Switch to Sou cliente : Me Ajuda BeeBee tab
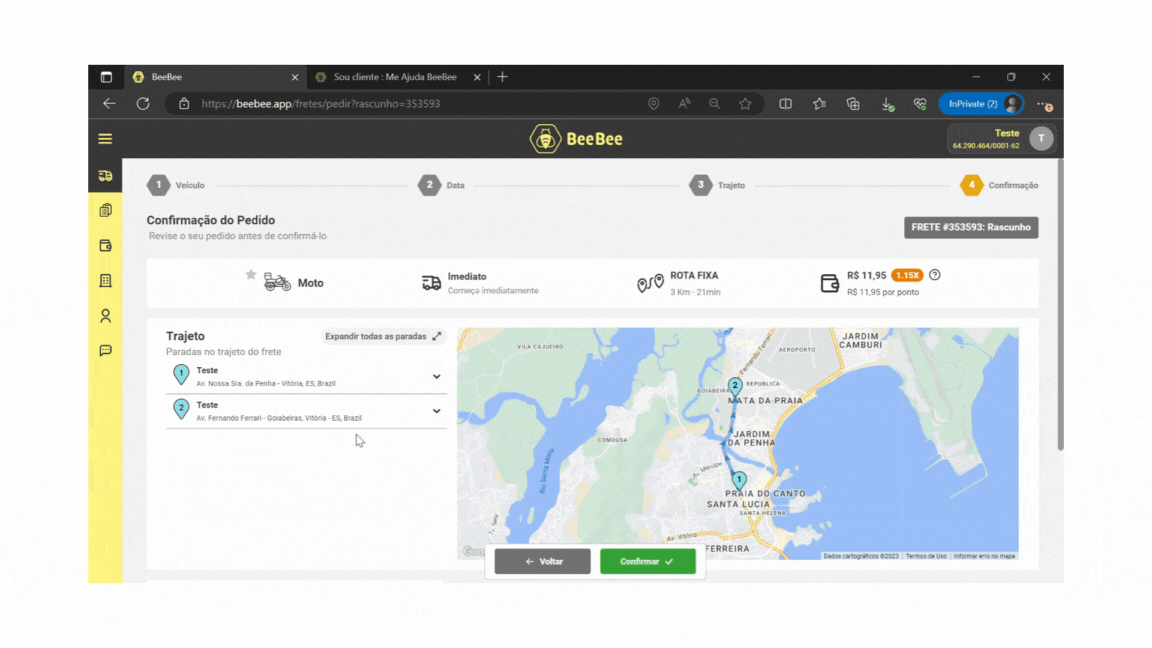The height and width of the screenshot is (648, 1152). tap(395, 77)
